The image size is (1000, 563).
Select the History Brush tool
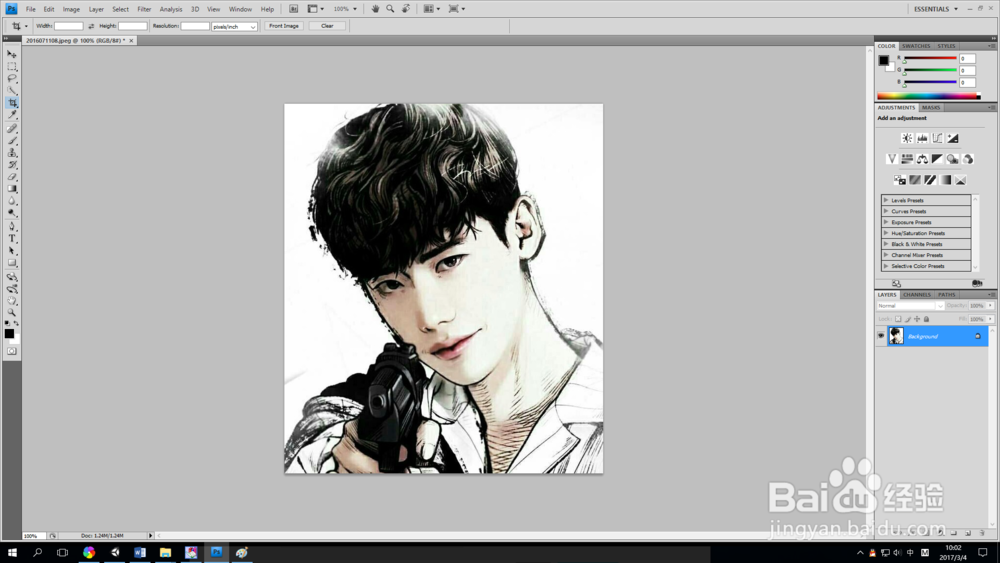coord(12,165)
